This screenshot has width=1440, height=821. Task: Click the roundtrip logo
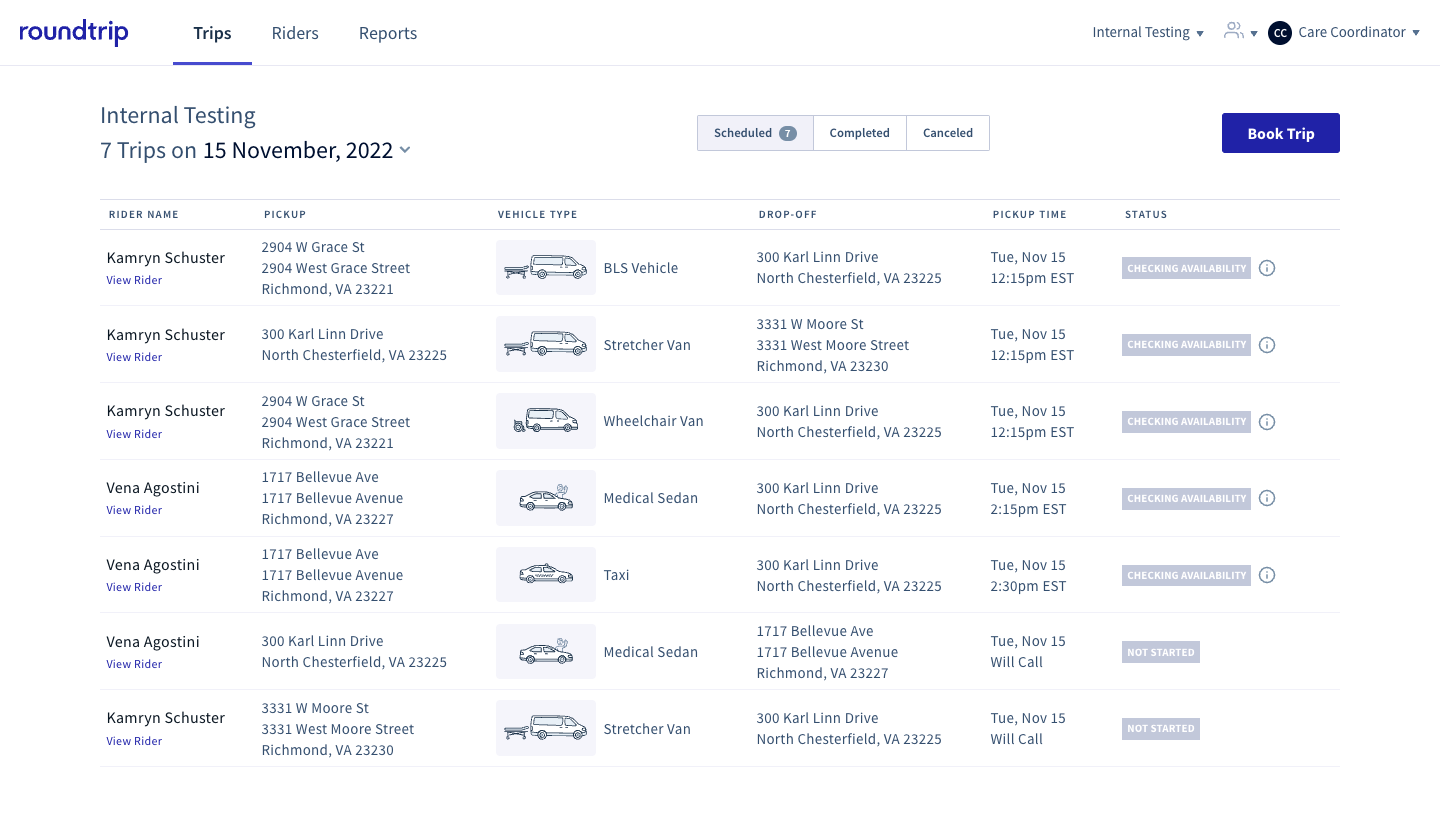click(74, 33)
